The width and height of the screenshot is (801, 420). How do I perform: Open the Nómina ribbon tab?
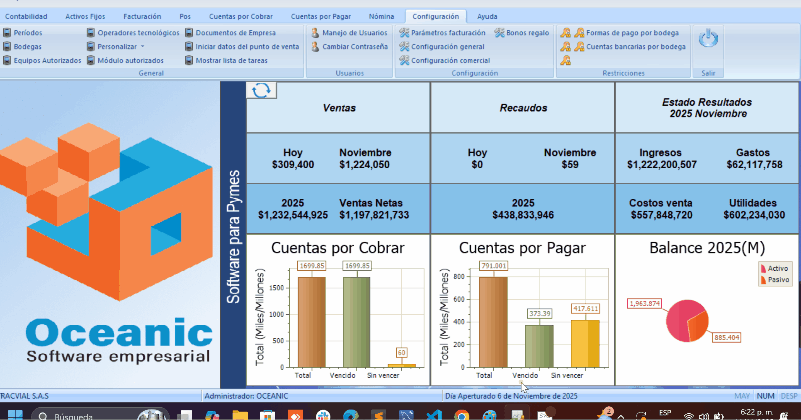pos(381,17)
